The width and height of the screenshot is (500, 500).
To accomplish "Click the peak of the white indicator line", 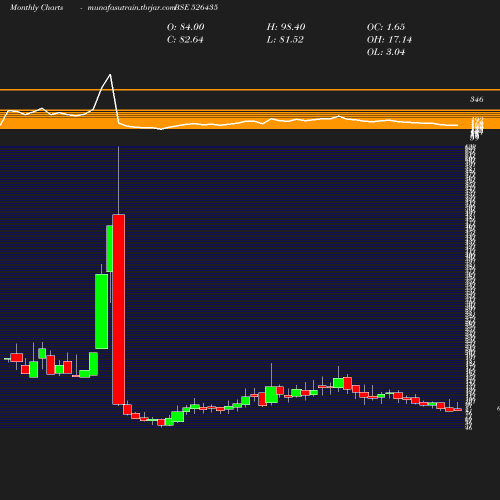I will click(x=110, y=75).
